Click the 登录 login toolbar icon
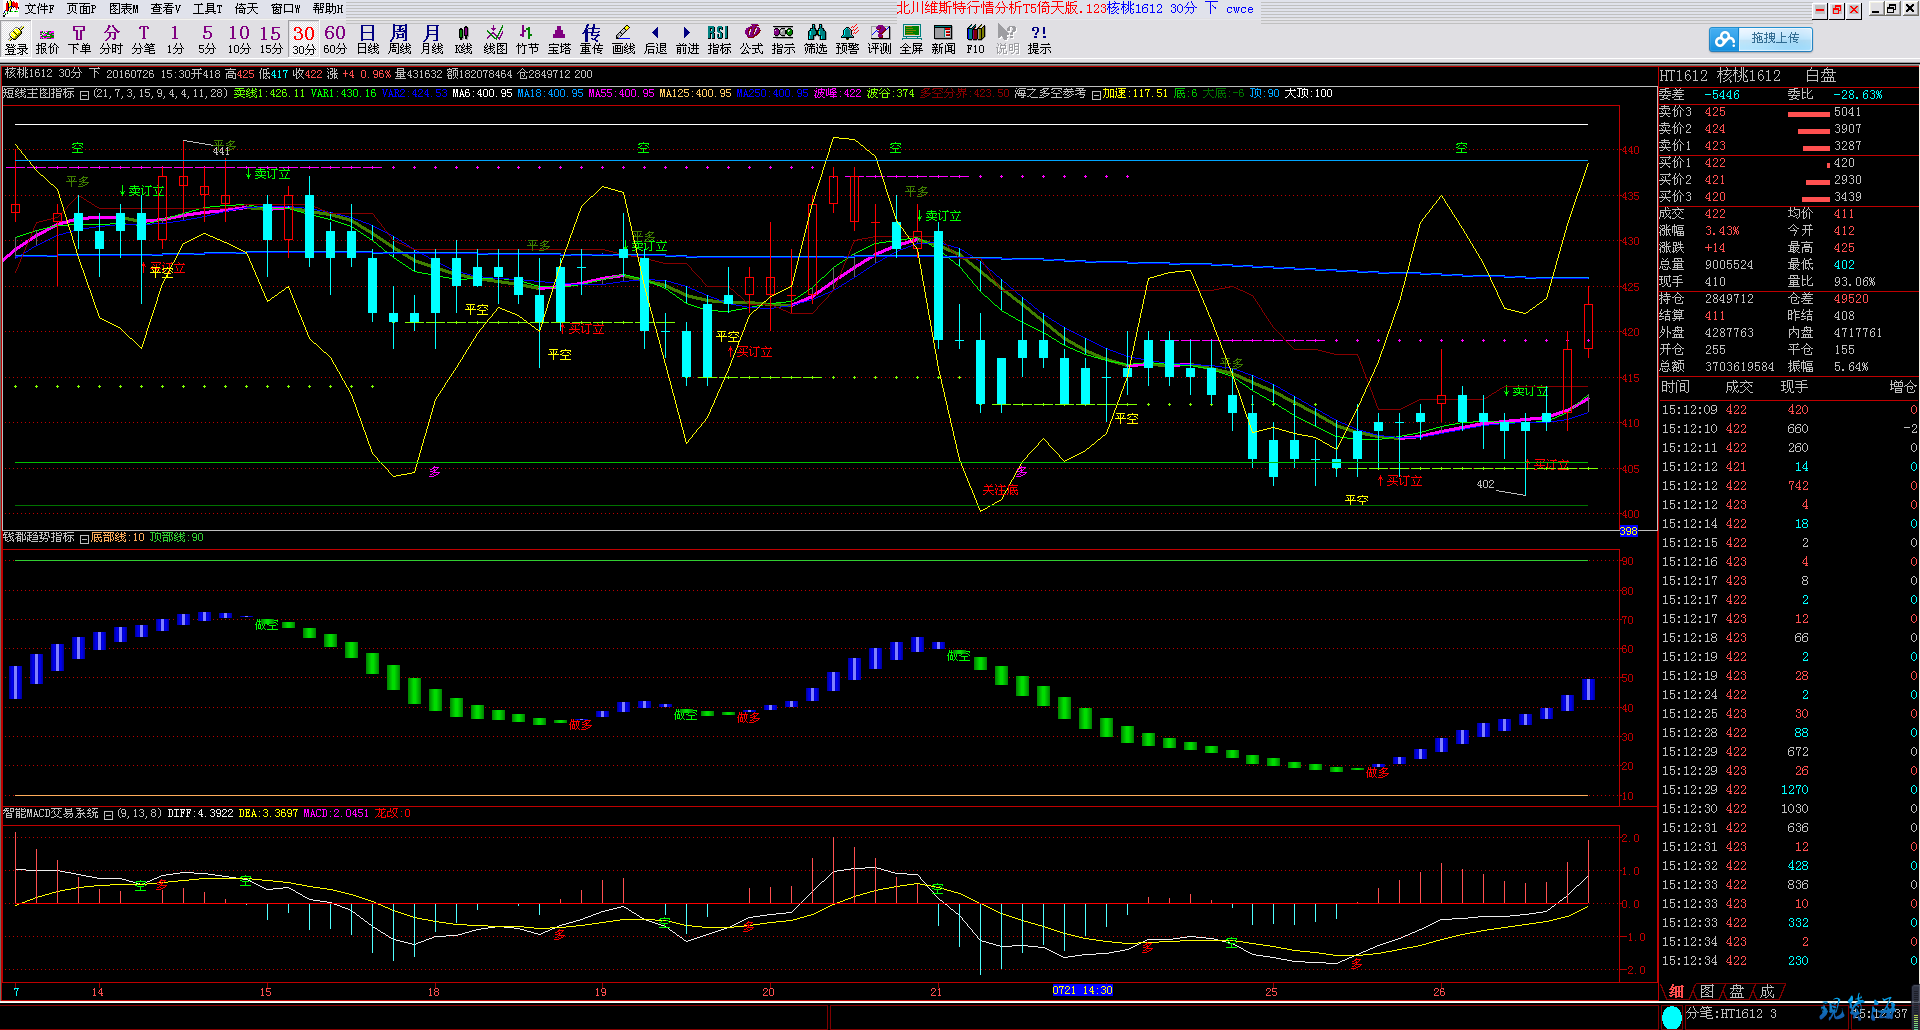Image resolution: width=1920 pixels, height=1030 pixels. click(x=16, y=40)
